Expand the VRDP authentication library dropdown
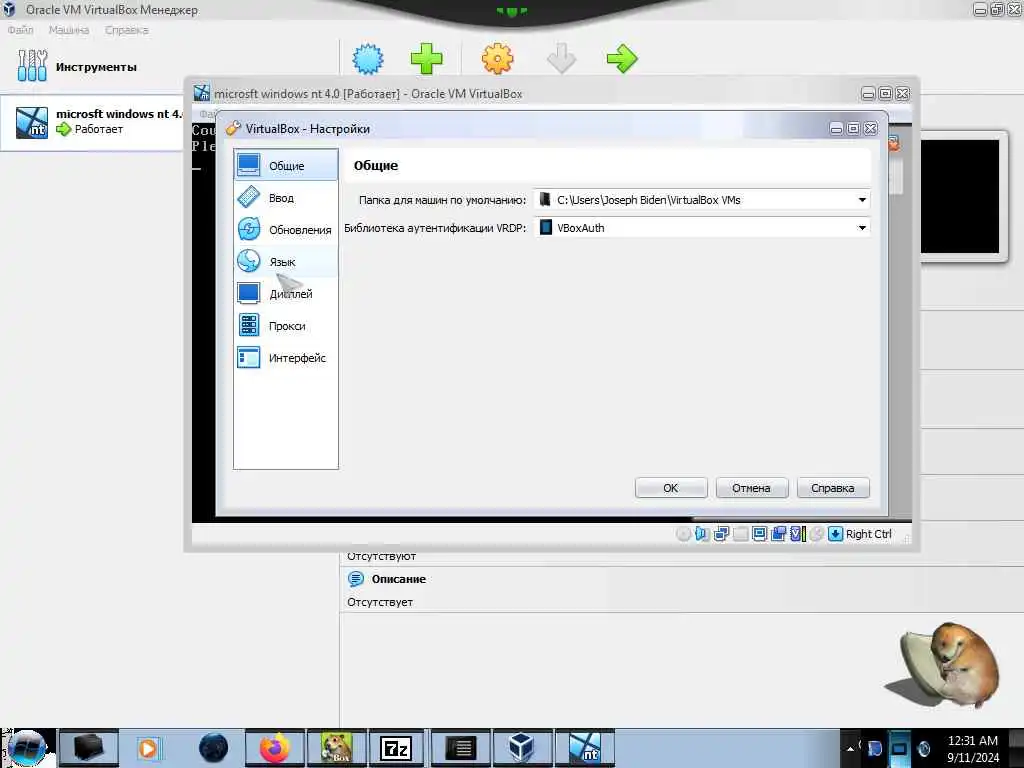The image size is (1024, 768). coord(862,228)
